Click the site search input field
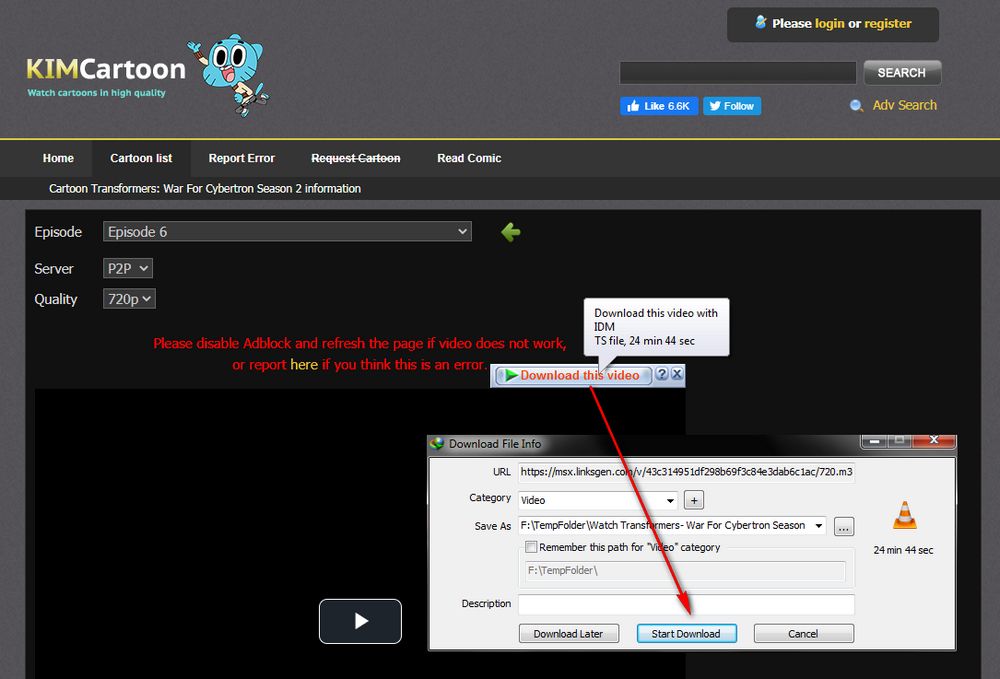The height and width of the screenshot is (679, 1000). click(x=738, y=73)
